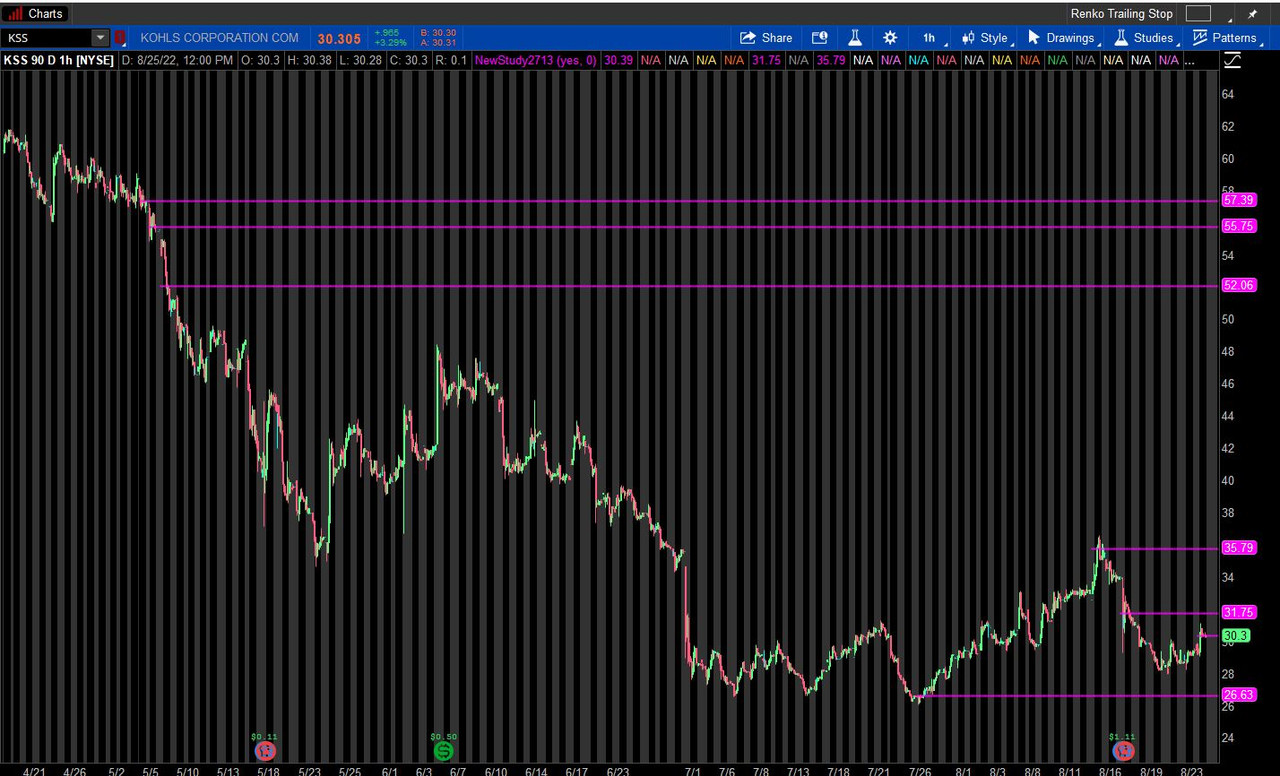Image resolution: width=1280 pixels, height=776 pixels.
Task: Pin the Renko Trailing Stop panel
Action: pyautogui.click(x=1252, y=14)
